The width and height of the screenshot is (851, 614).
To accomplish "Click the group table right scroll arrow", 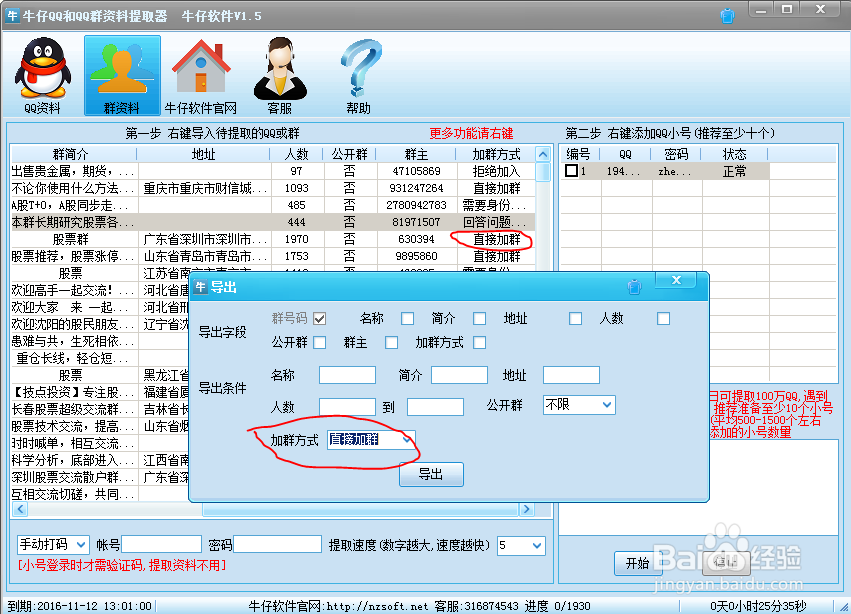I will tap(526, 509).
